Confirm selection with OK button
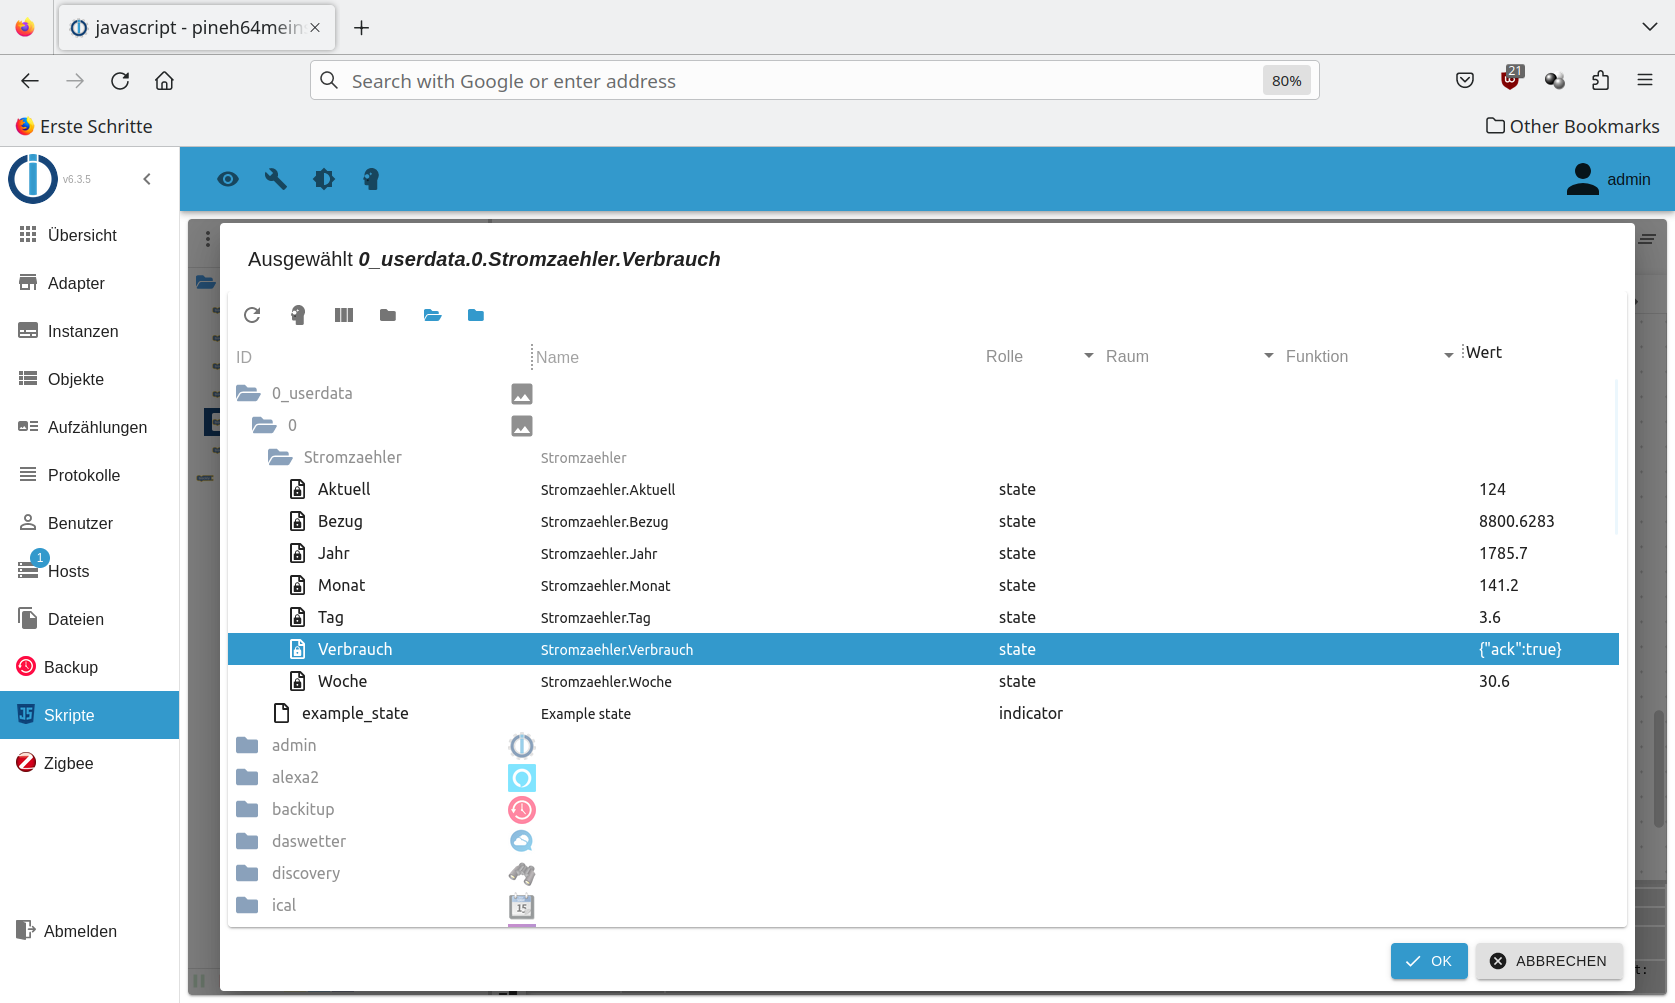 pos(1429,961)
